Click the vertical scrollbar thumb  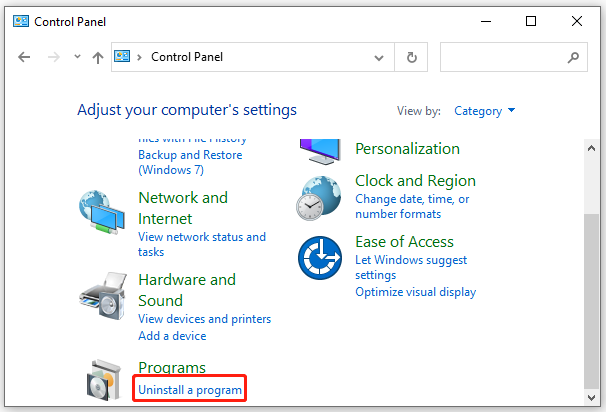coord(591,301)
